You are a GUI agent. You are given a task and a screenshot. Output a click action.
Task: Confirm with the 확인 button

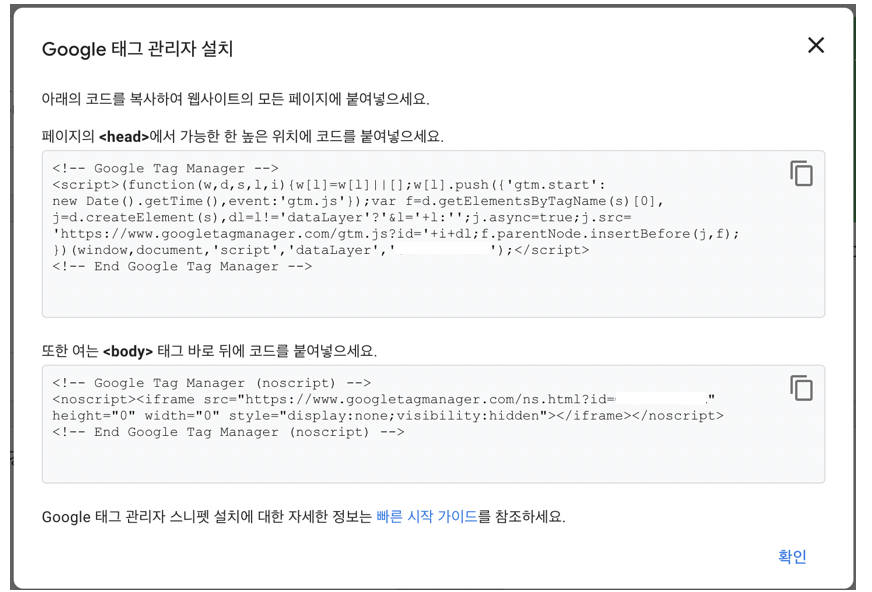point(792,556)
